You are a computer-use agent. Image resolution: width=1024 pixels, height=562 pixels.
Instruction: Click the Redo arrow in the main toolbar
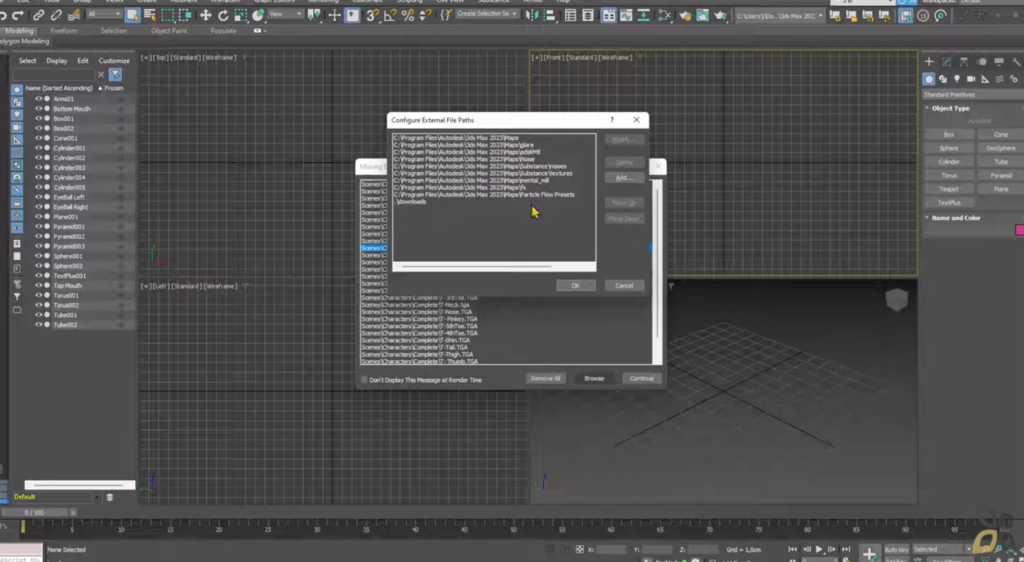point(18,14)
